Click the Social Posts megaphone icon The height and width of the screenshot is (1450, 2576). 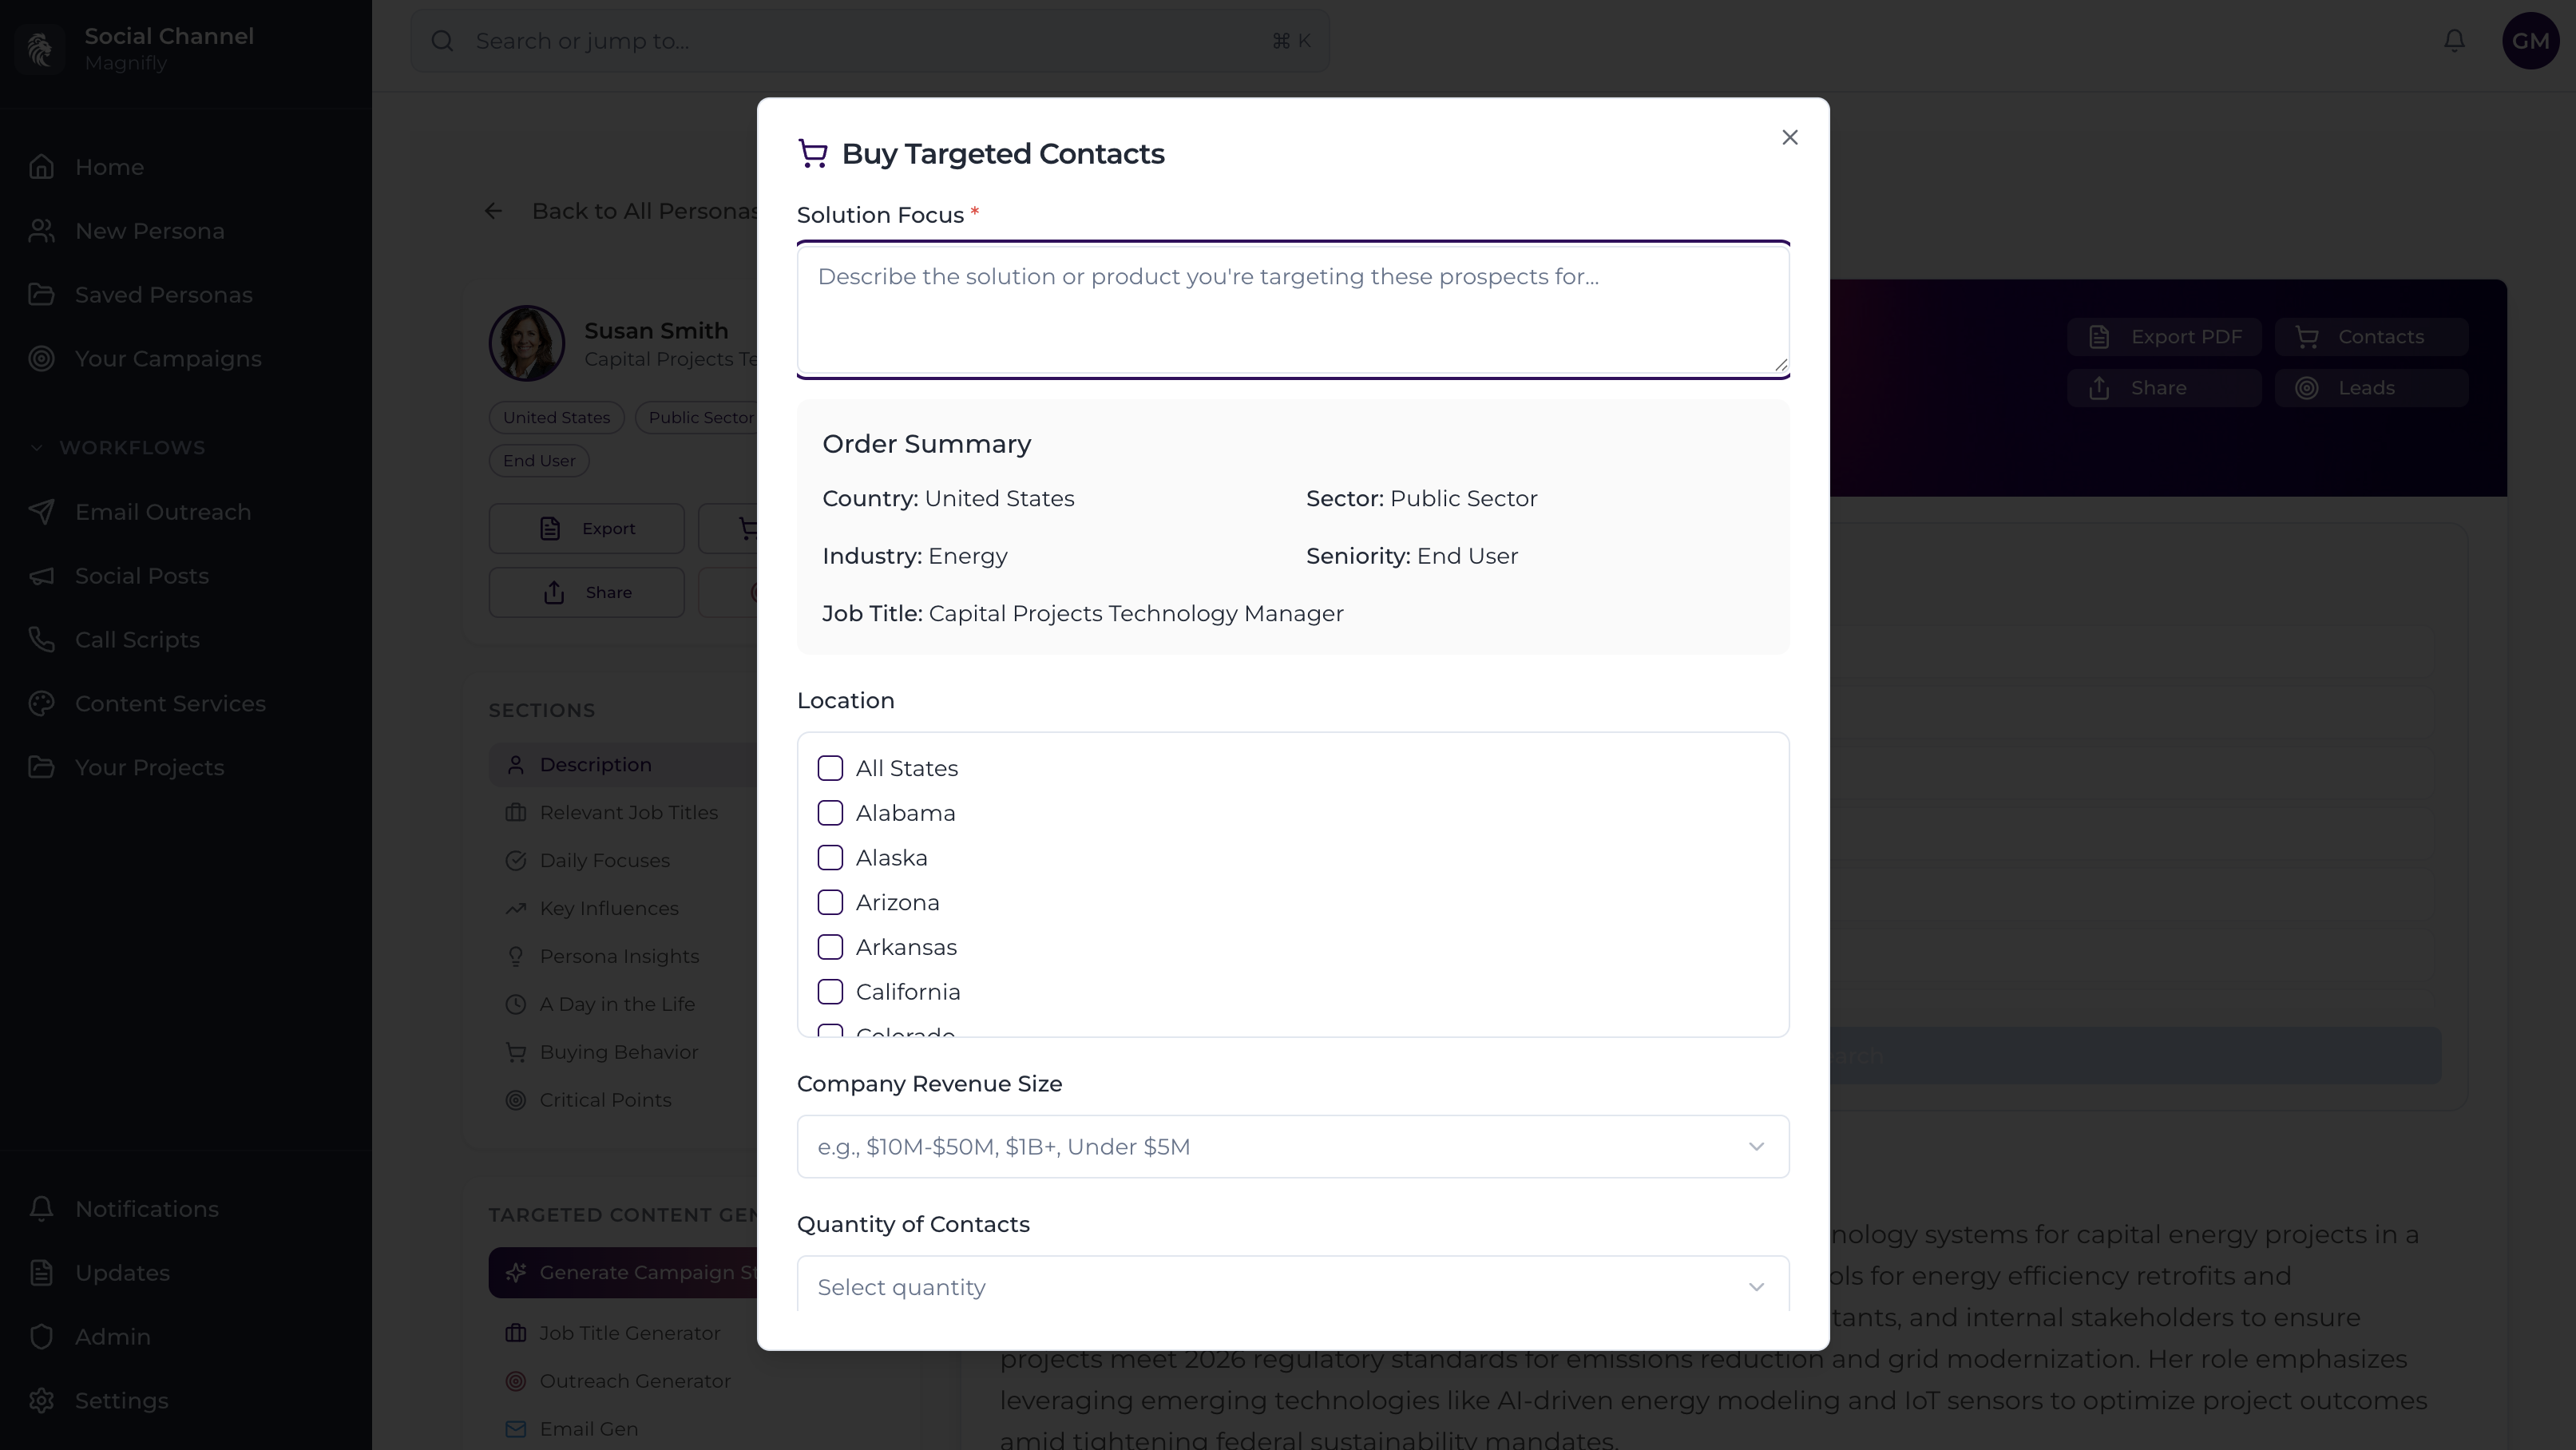(x=41, y=576)
